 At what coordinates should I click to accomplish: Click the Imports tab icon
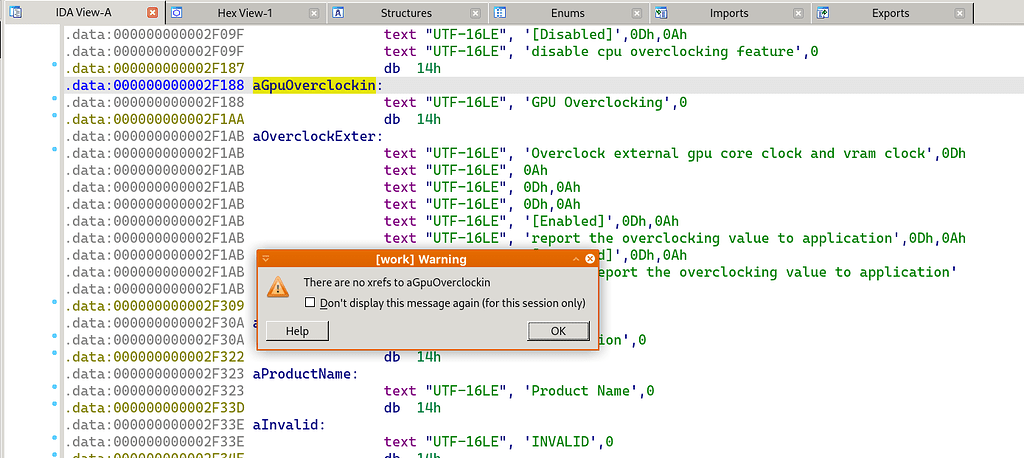[x=661, y=13]
